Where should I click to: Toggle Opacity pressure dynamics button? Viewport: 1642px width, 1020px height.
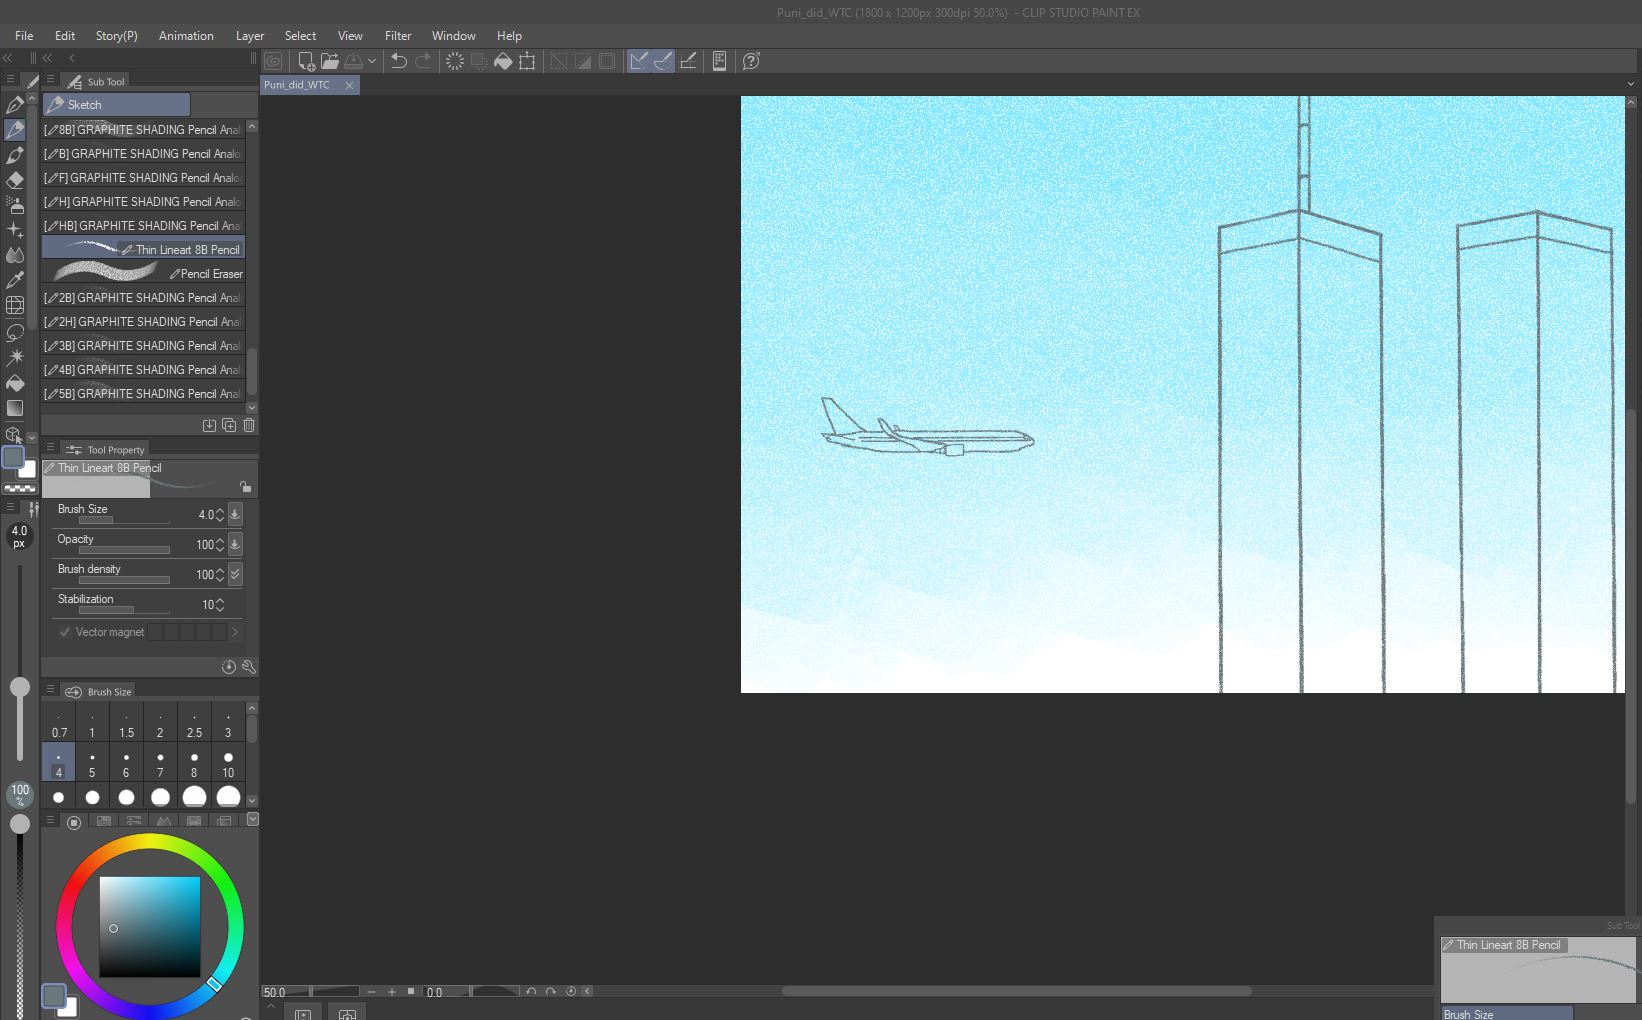[235, 544]
